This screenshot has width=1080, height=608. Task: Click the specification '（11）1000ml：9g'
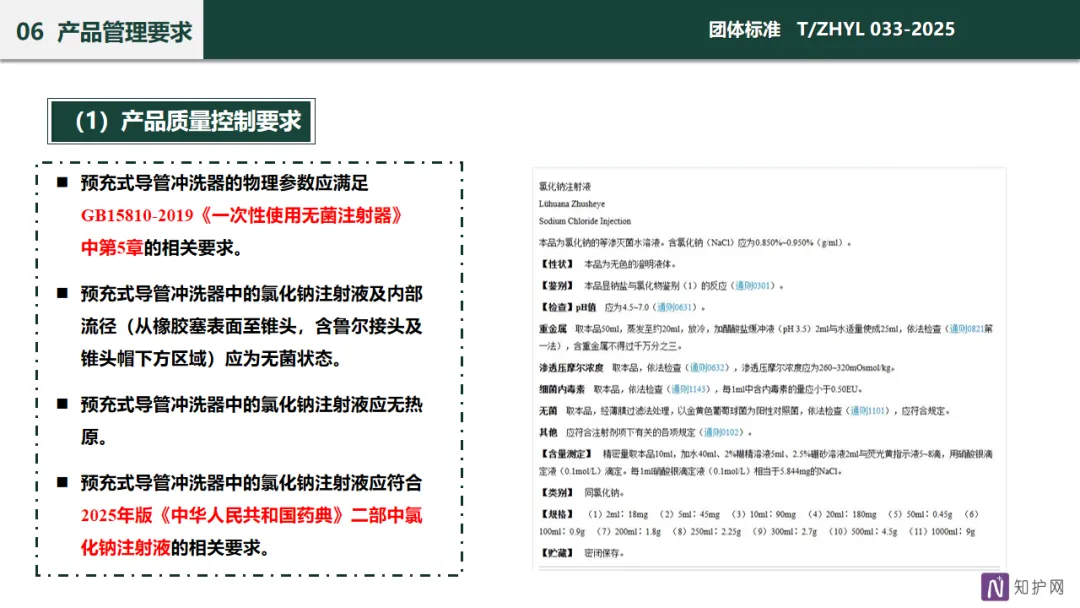coord(942,532)
